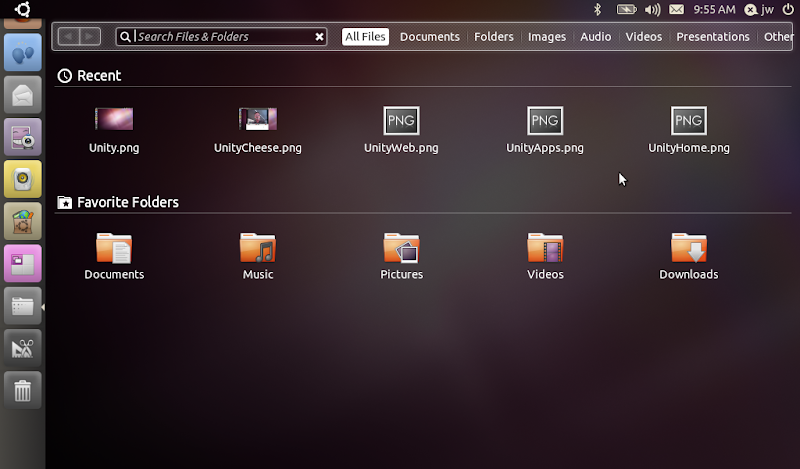Collapse the Favorite Folders section header

pyautogui.click(x=118, y=203)
